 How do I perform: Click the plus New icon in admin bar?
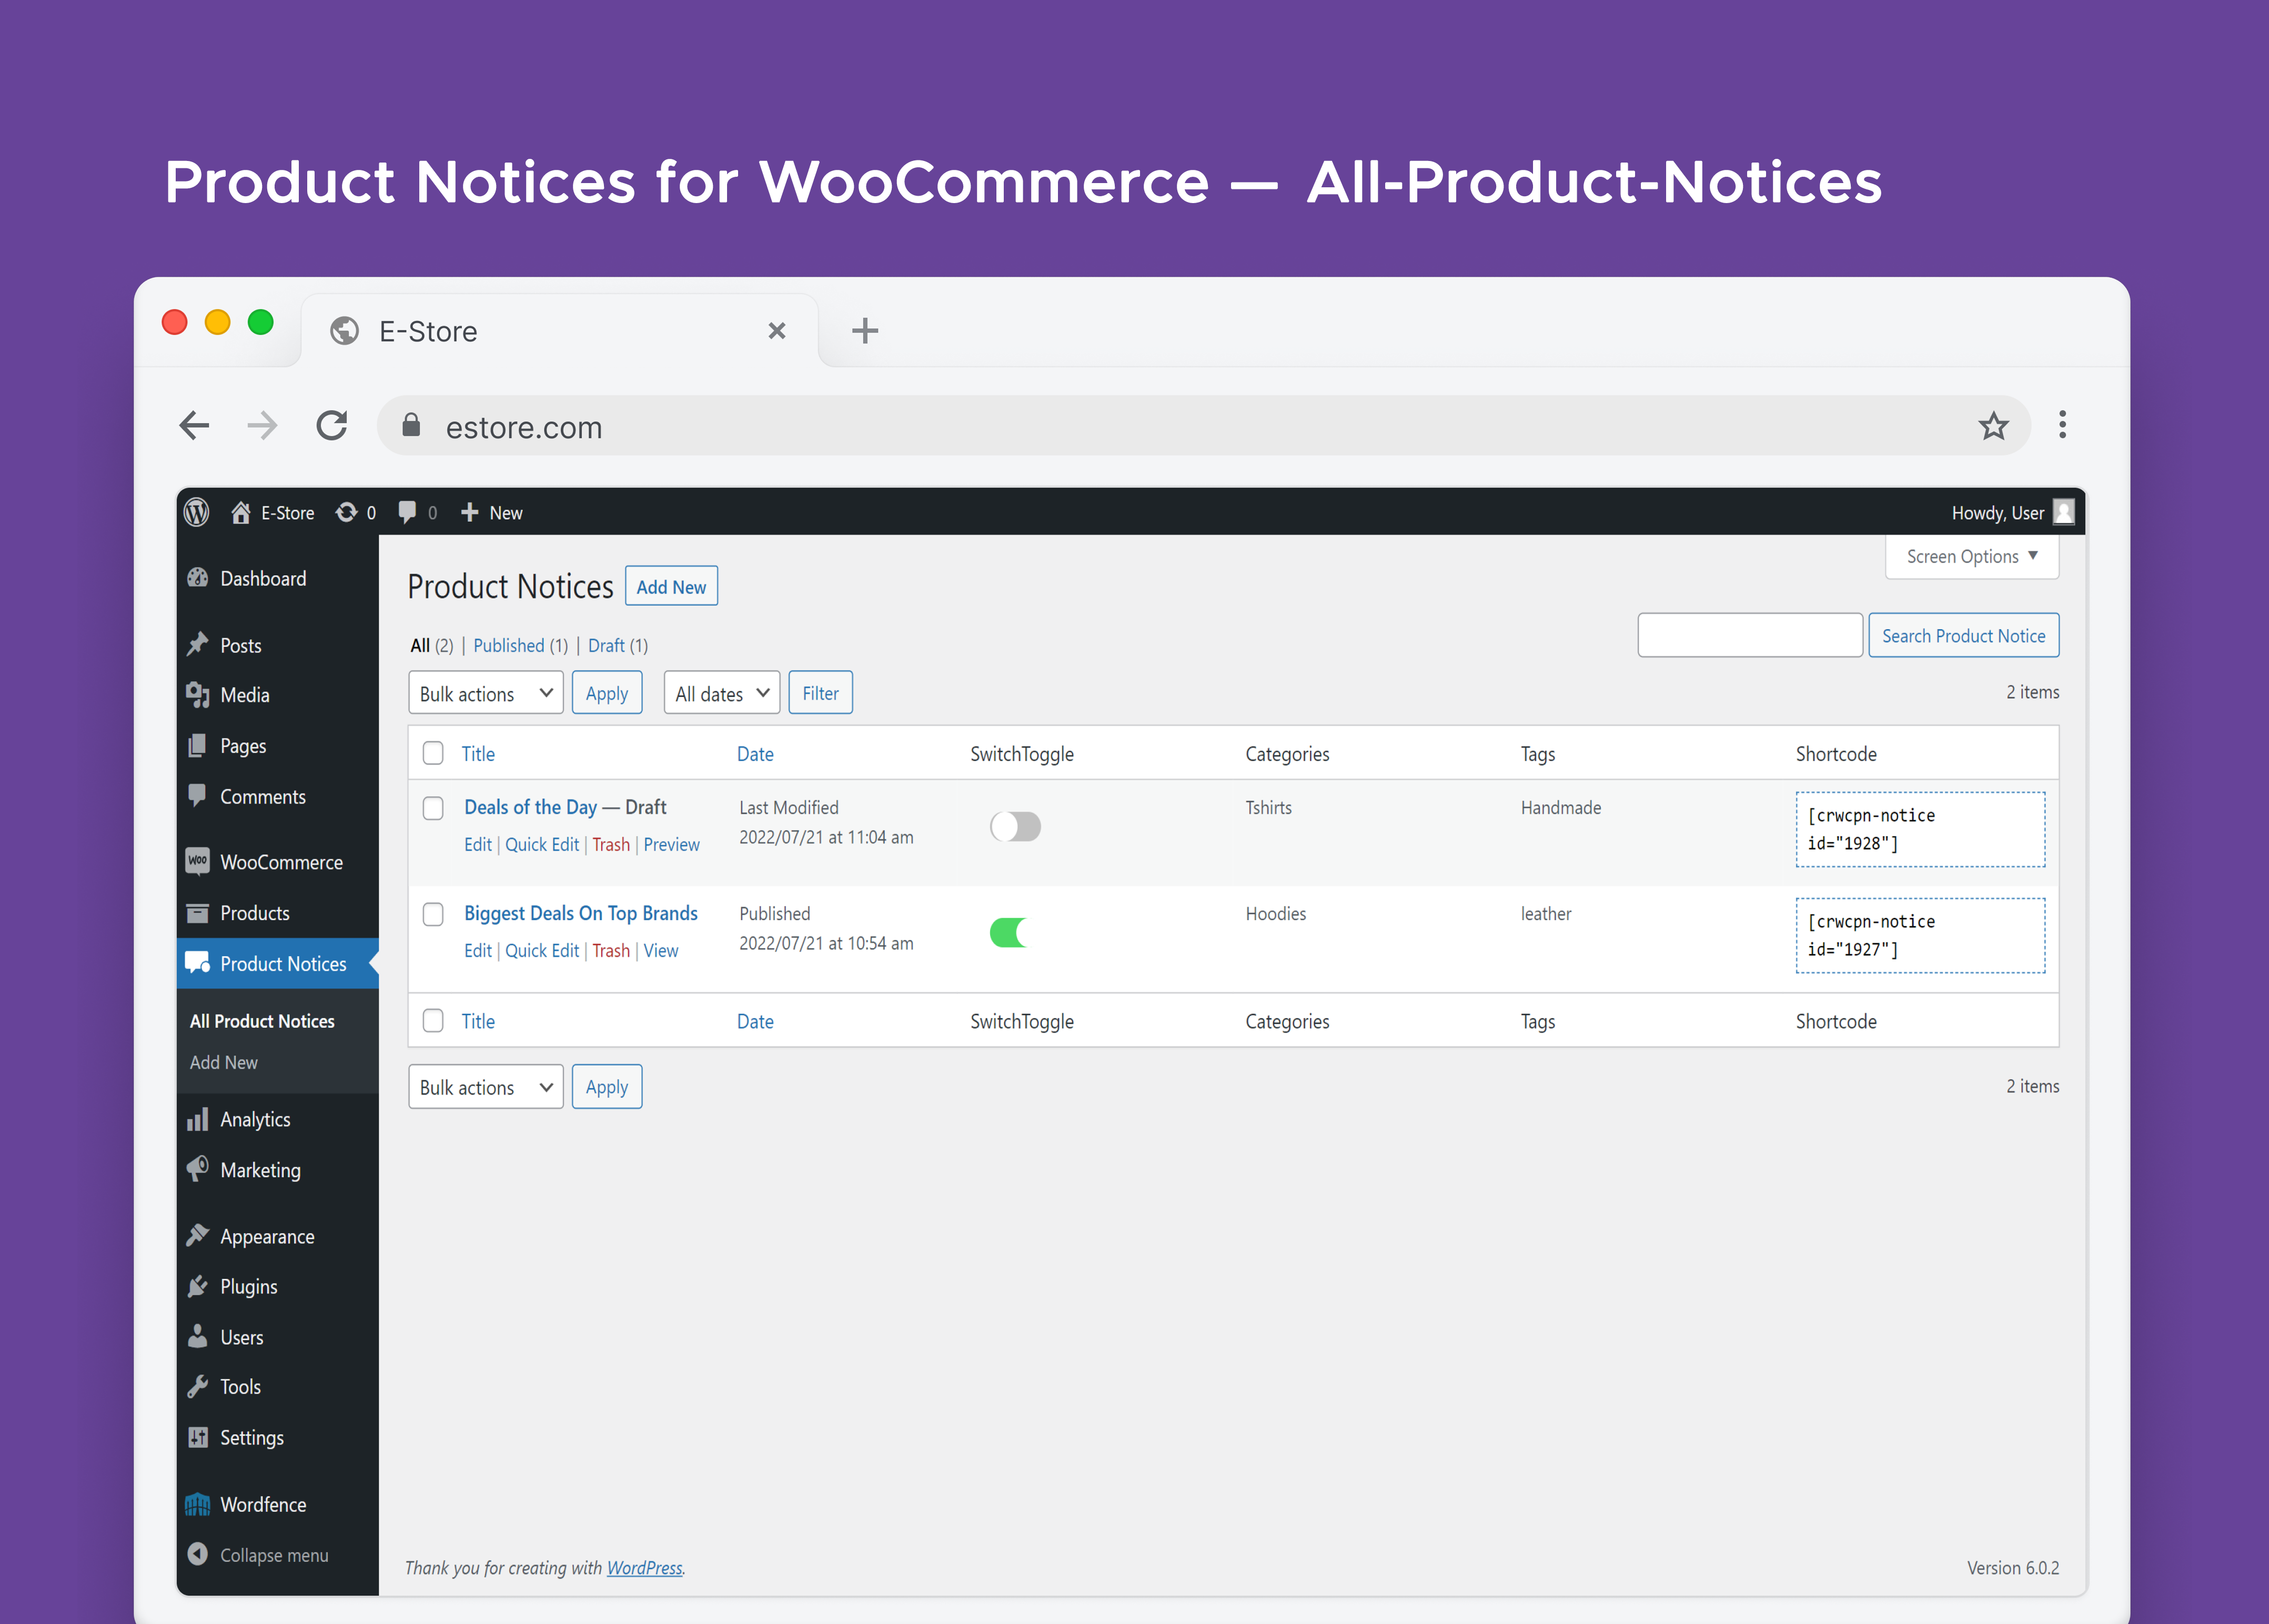pos(469,513)
